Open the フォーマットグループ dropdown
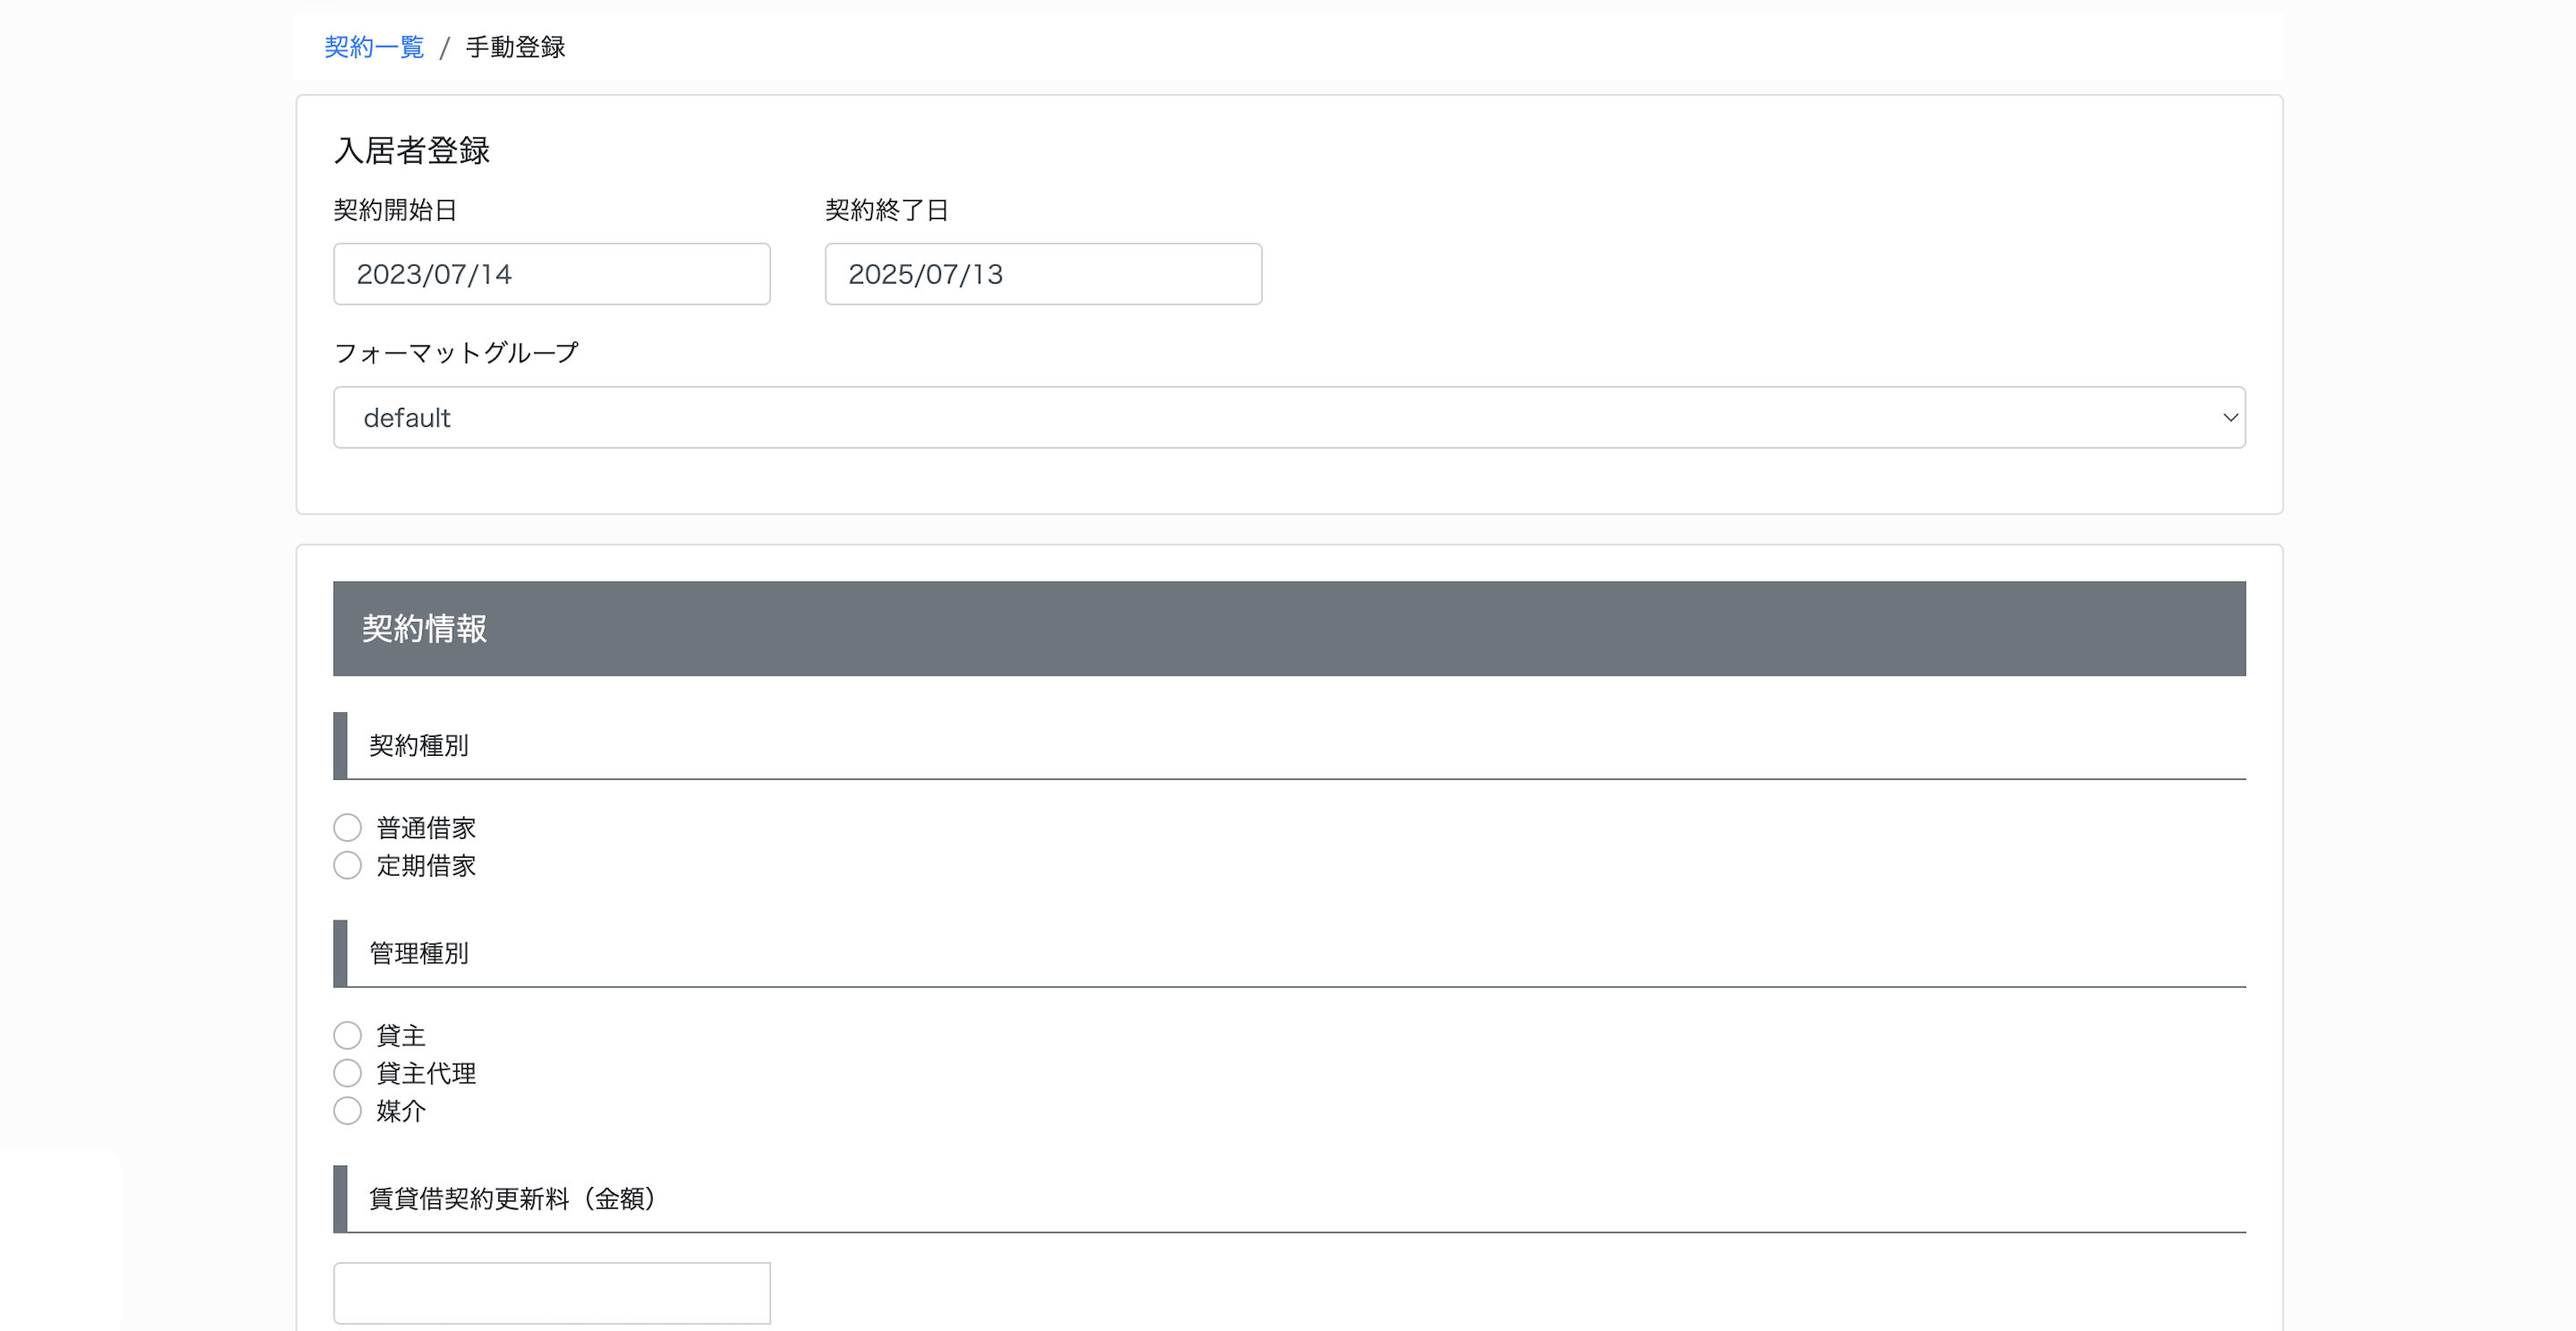Viewport: 2576px width, 1331px height. click(x=1289, y=418)
